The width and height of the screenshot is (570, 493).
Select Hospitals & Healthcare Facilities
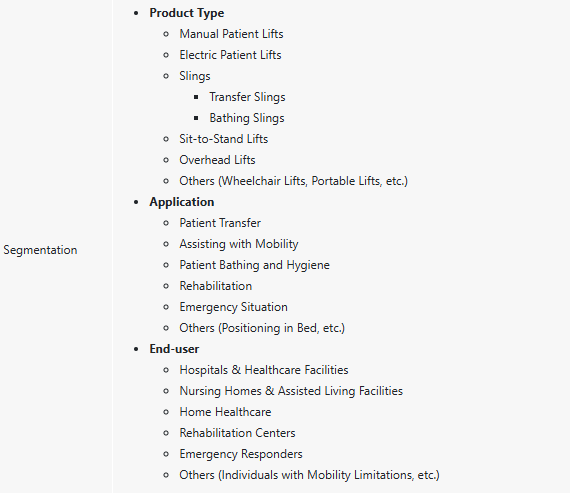pos(264,370)
